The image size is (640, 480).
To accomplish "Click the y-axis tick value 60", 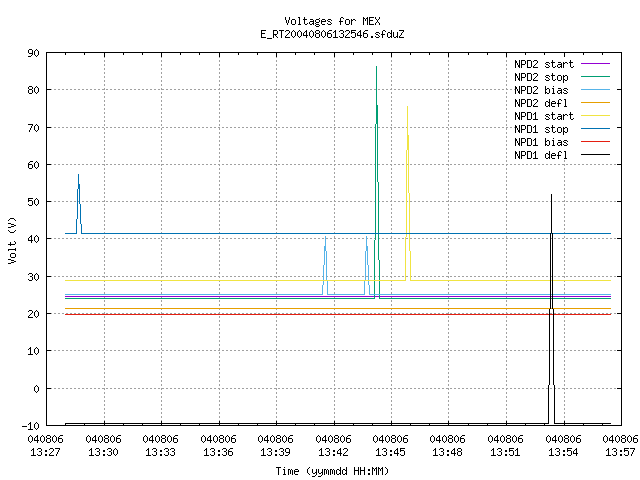I will (x=34, y=165).
